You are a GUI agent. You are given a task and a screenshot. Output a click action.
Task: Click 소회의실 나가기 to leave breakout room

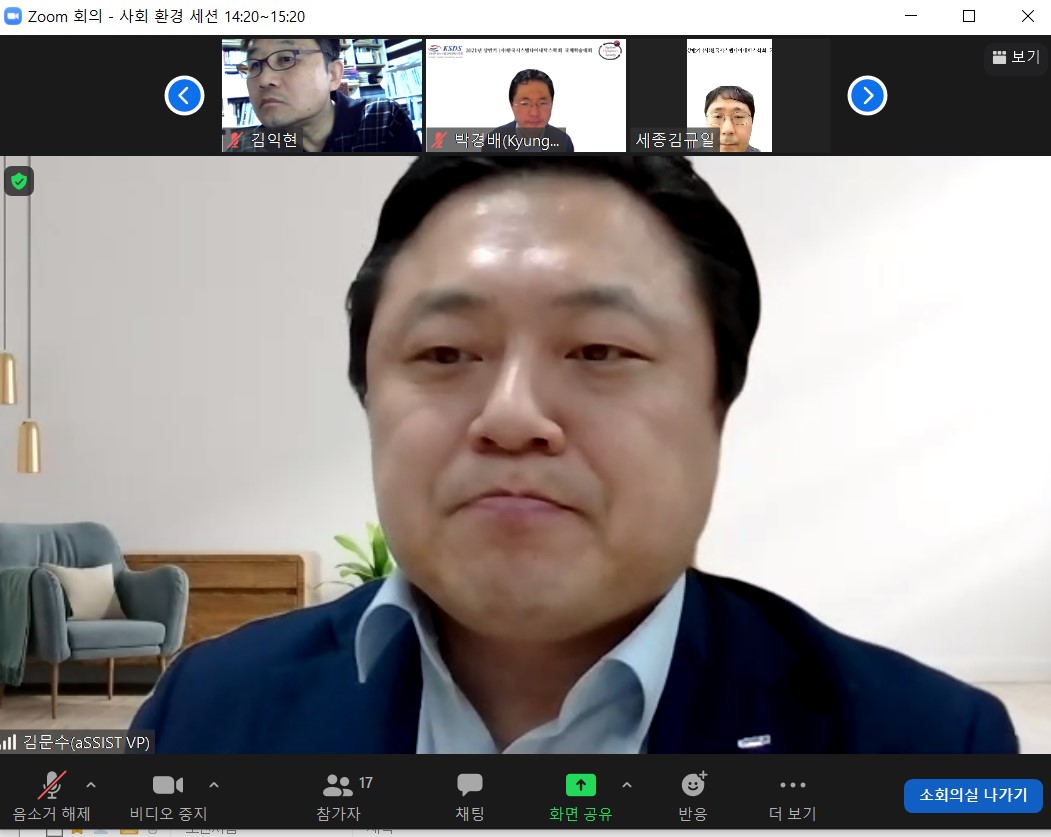(x=972, y=795)
